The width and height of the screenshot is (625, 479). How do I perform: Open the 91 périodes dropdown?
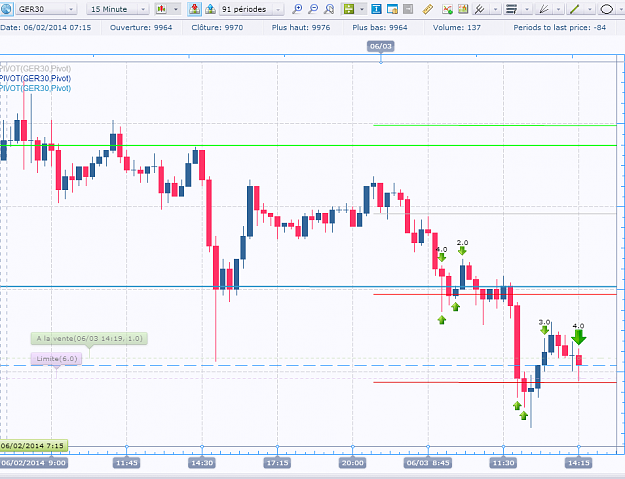[252, 9]
